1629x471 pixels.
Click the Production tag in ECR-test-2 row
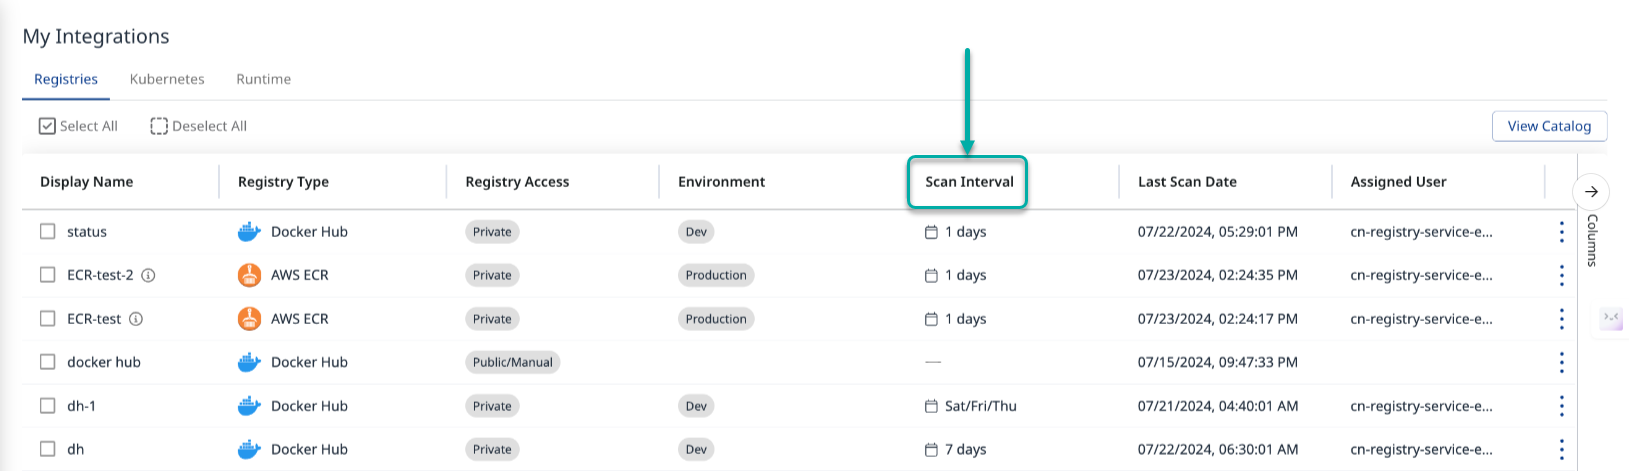716,275
